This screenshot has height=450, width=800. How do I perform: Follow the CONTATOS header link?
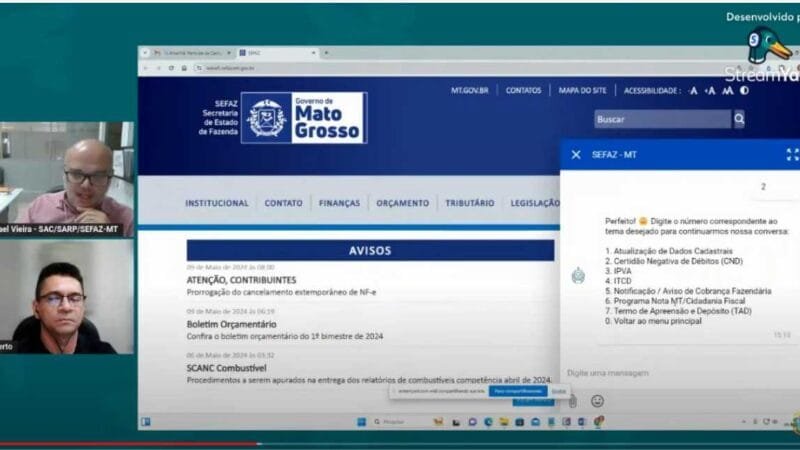point(523,90)
